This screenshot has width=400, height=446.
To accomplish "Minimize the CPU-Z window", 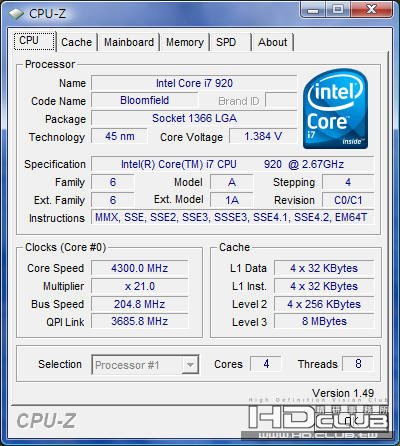I will 312,10.
